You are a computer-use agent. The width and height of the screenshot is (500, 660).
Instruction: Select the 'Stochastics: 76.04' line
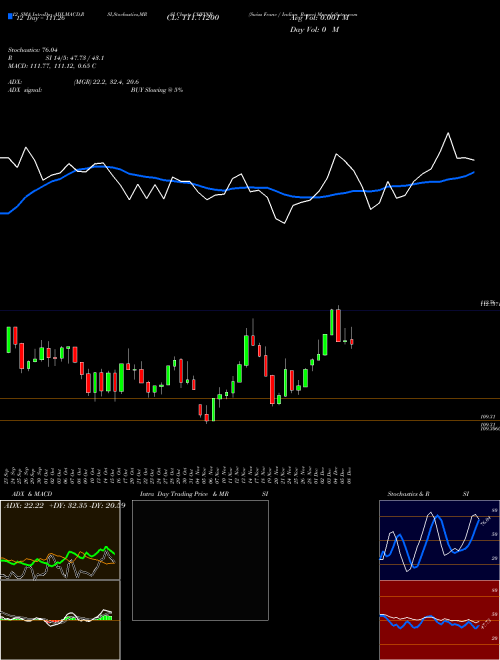tap(33, 50)
